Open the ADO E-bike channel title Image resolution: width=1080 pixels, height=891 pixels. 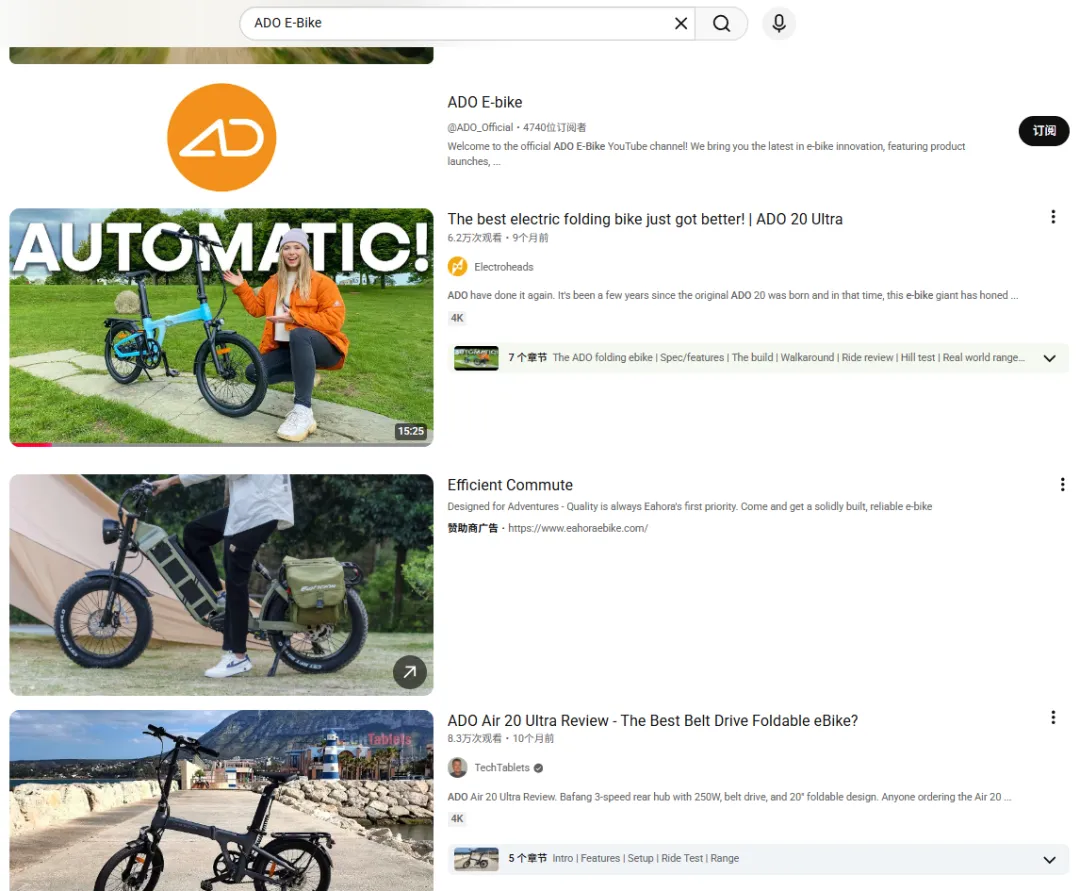coord(485,103)
